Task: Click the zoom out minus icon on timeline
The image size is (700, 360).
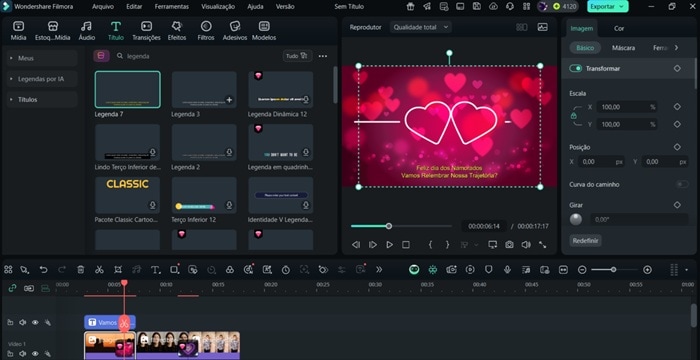Action: [582, 269]
